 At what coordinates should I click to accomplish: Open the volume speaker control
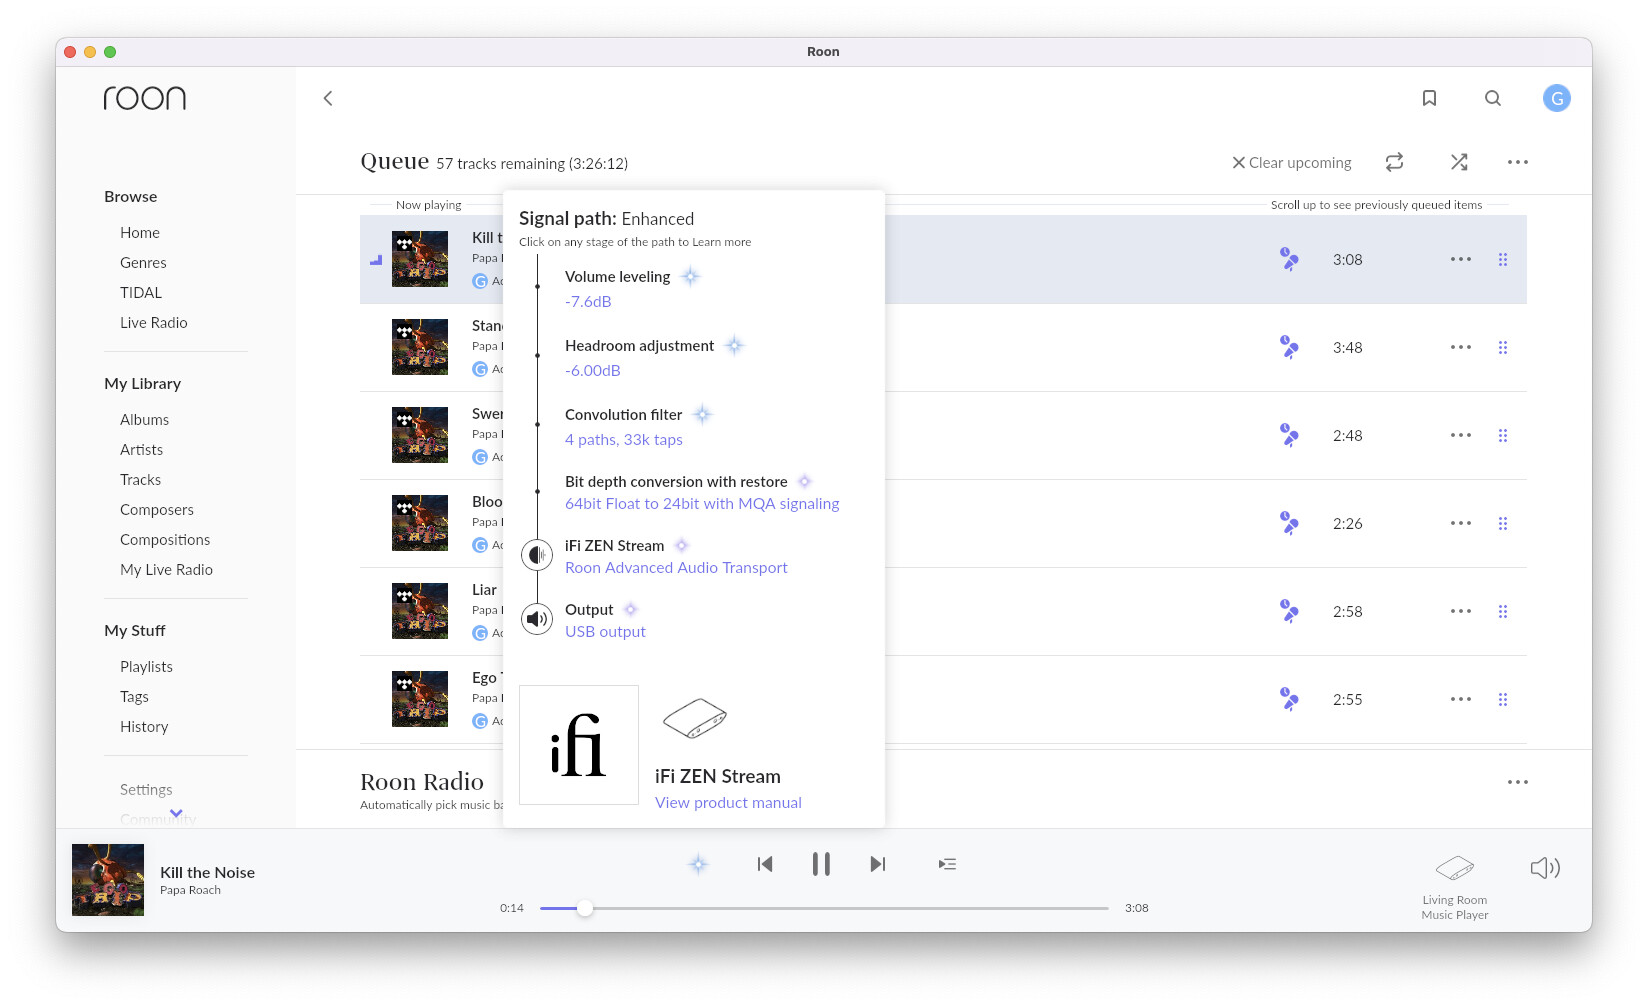[1545, 868]
